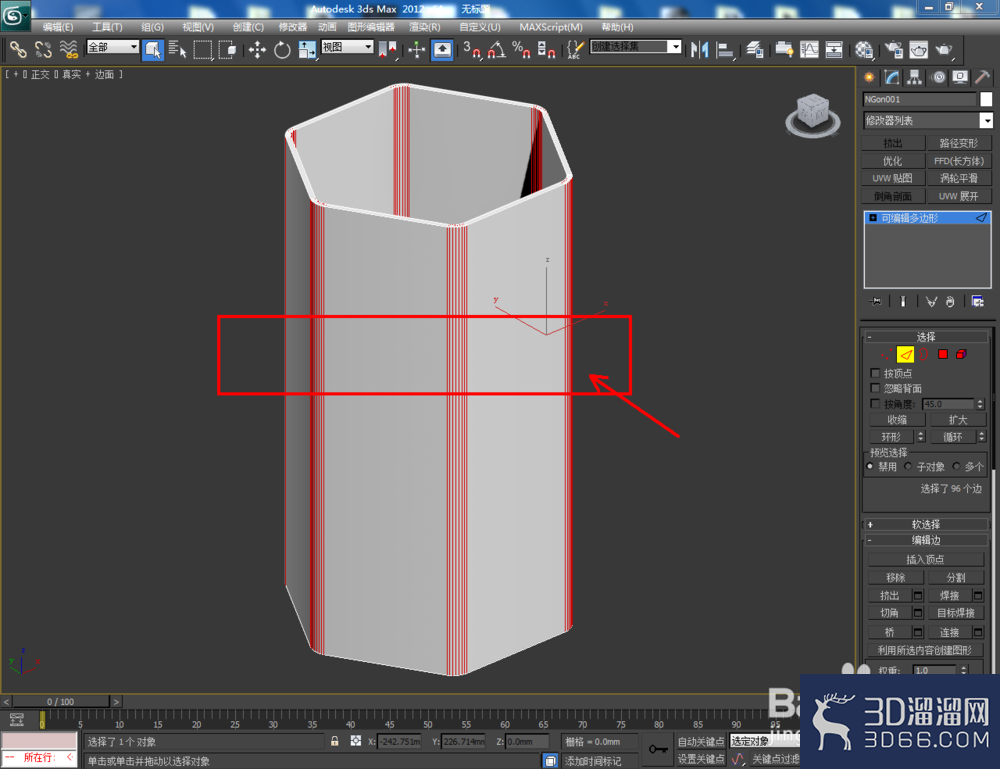The image size is (1000, 769).
Task: Open the 编辑(E) menu
Action: pyautogui.click(x=57, y=27)
